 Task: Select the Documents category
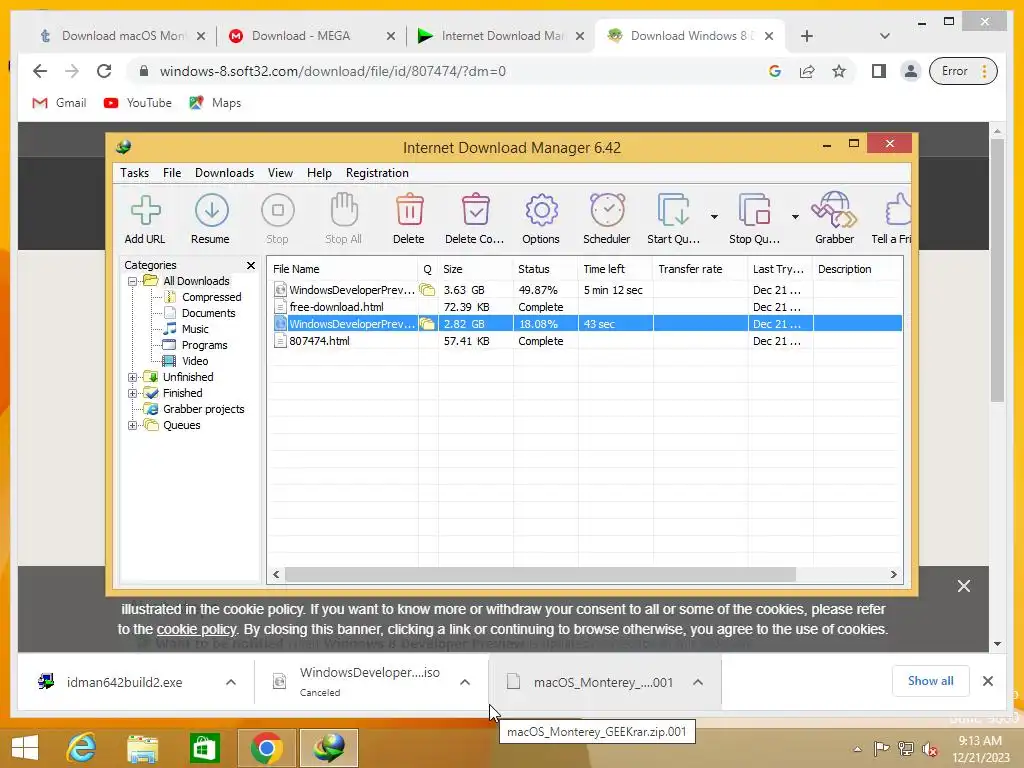(x=208, y=313)
